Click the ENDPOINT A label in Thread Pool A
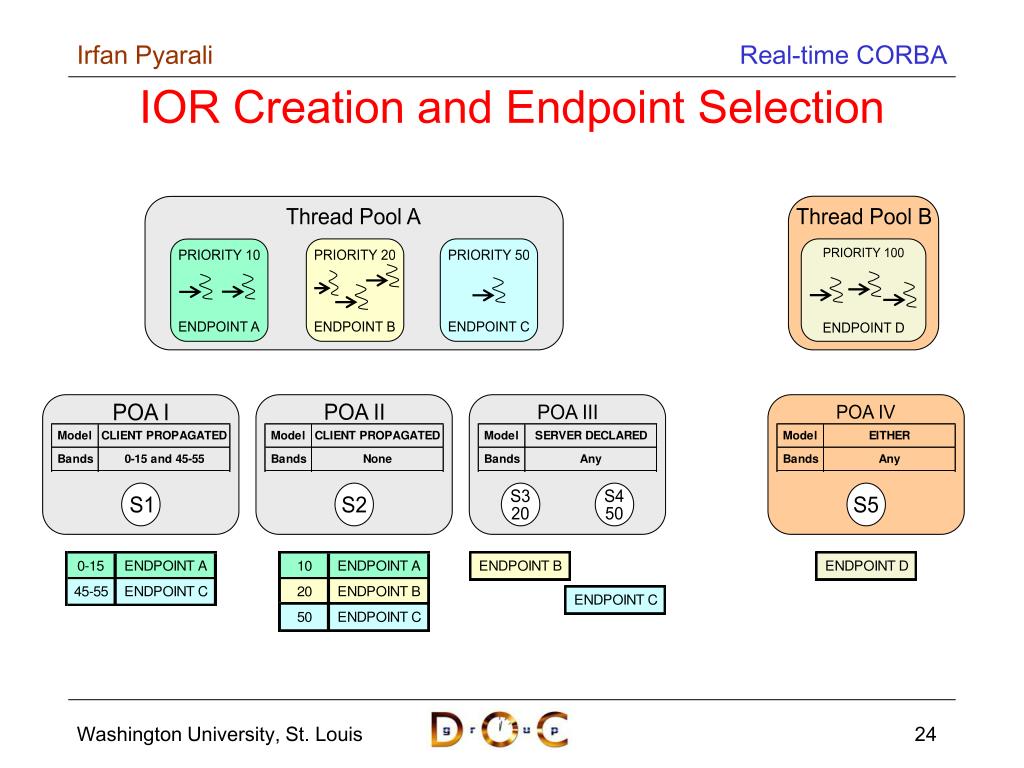Viewport: 1024px width, 768px height. [x=219, y=327]
